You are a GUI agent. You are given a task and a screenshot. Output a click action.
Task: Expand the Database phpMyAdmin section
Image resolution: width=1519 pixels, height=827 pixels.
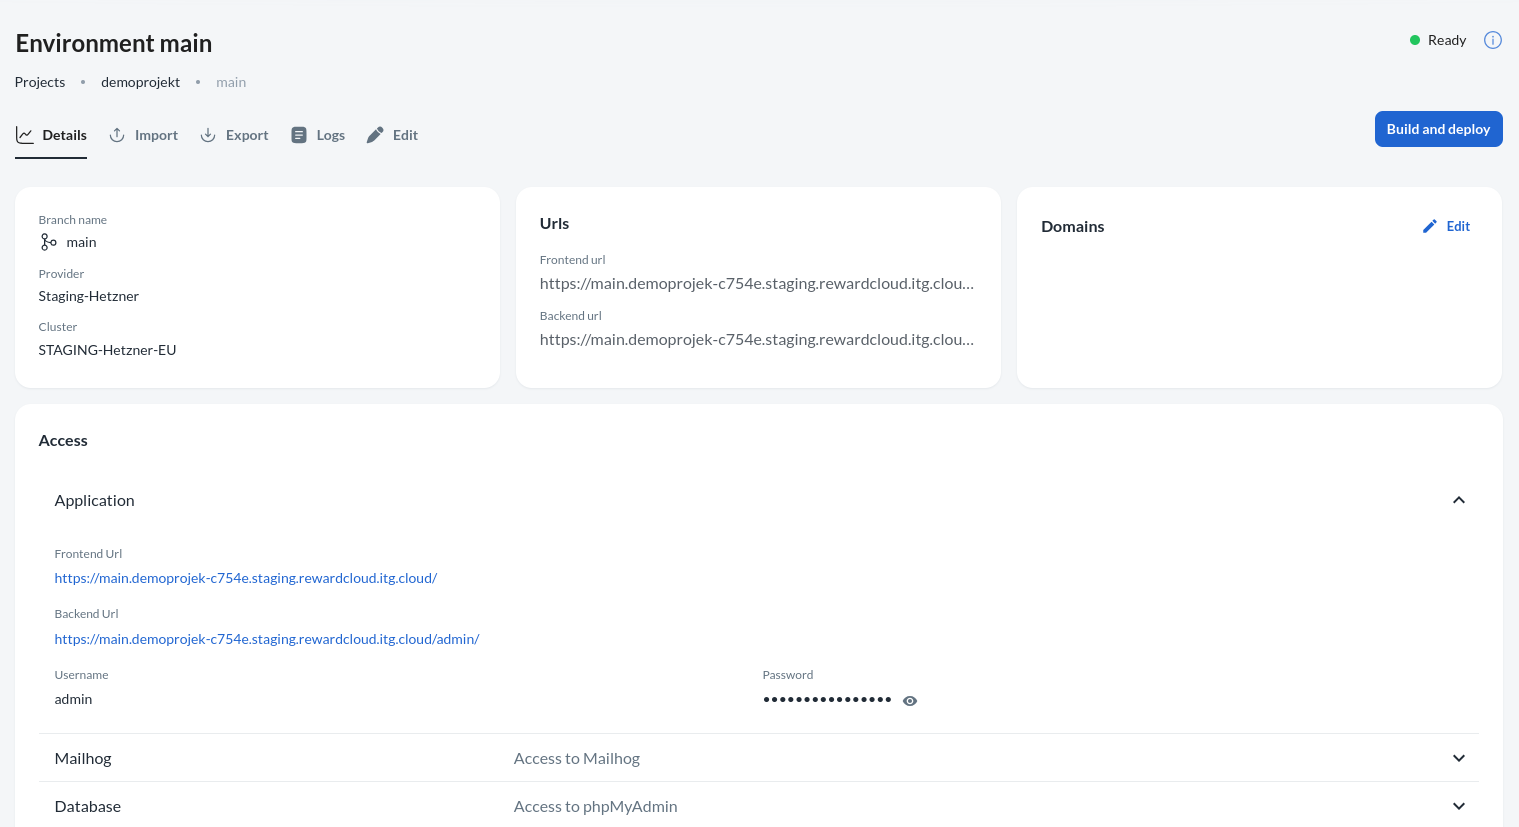(x=1458, y=806)
